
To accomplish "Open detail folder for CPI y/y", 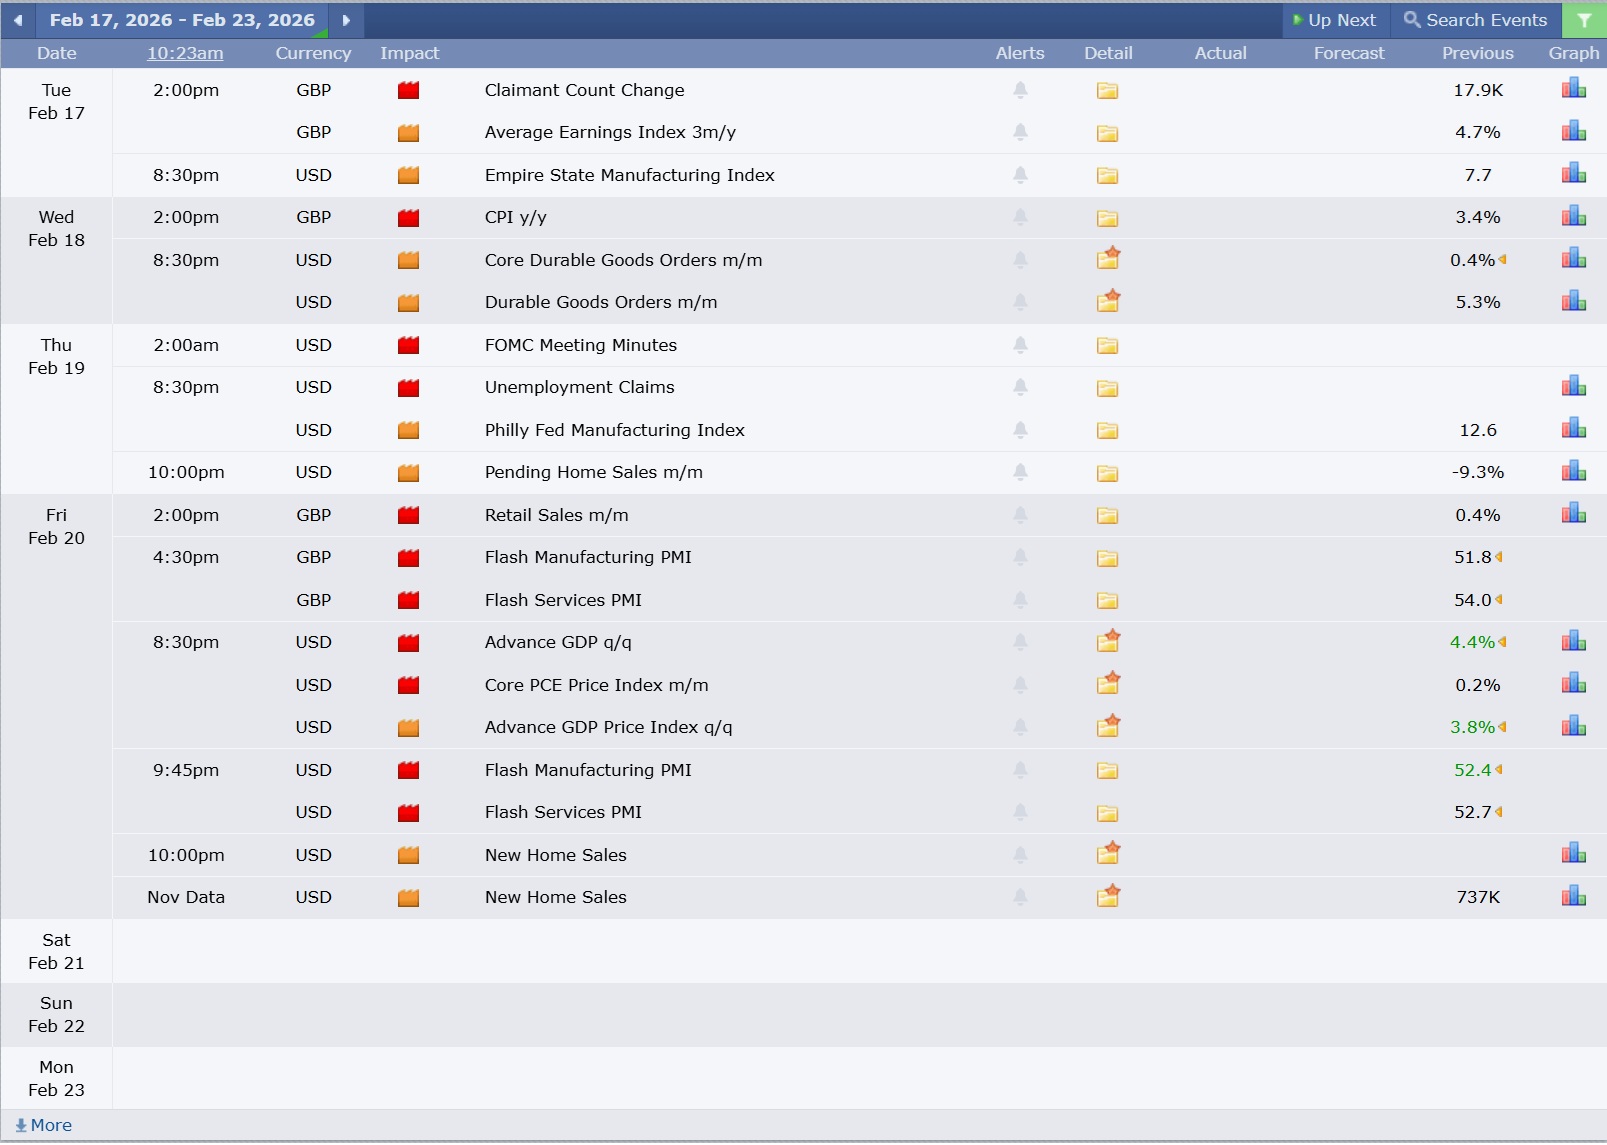I will (x=1107, y=218).
